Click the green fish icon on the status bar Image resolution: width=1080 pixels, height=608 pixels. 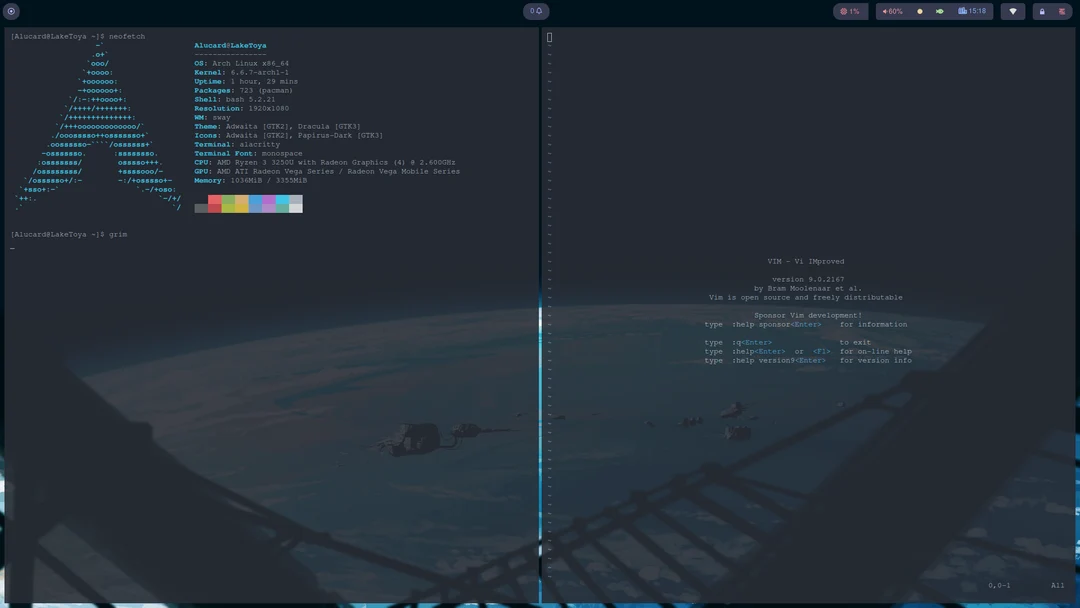(x=939, y=10)
